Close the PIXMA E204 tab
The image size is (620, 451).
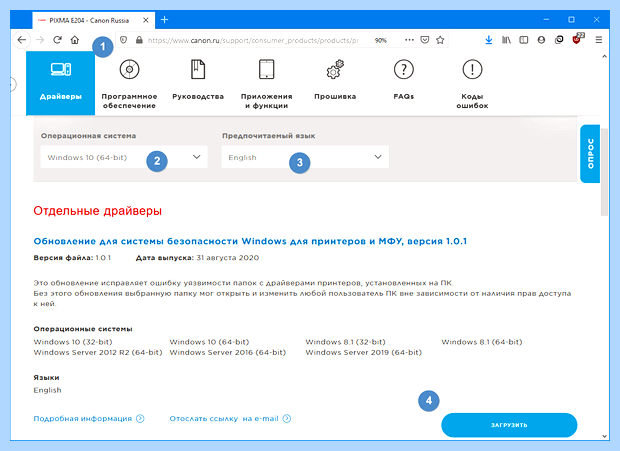point(146,20)
